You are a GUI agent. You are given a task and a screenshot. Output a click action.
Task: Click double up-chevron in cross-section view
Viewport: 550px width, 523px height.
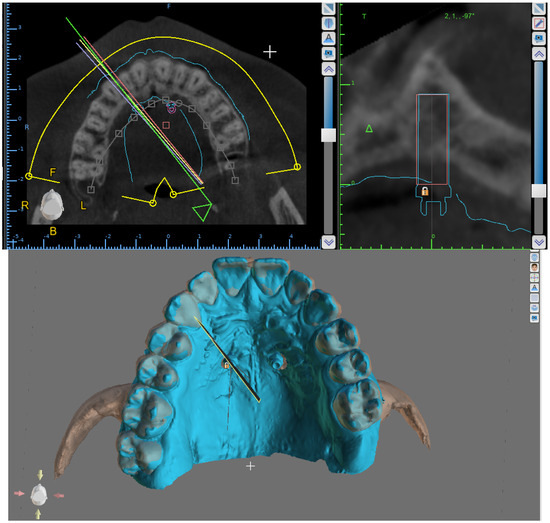(539, 54)
